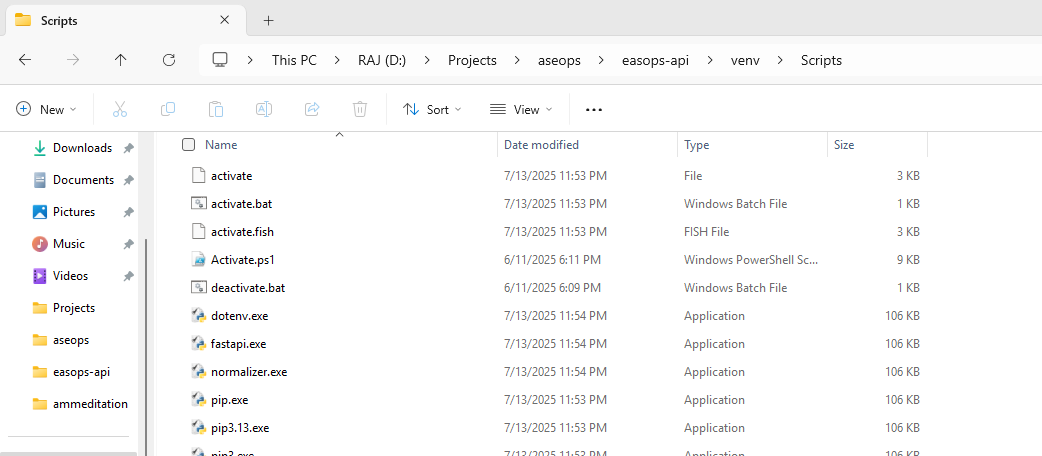The height and width of the screenshot is (456, 1042).
Task: Click the Paste clipboard icon
Action: [x=216, y=109]
